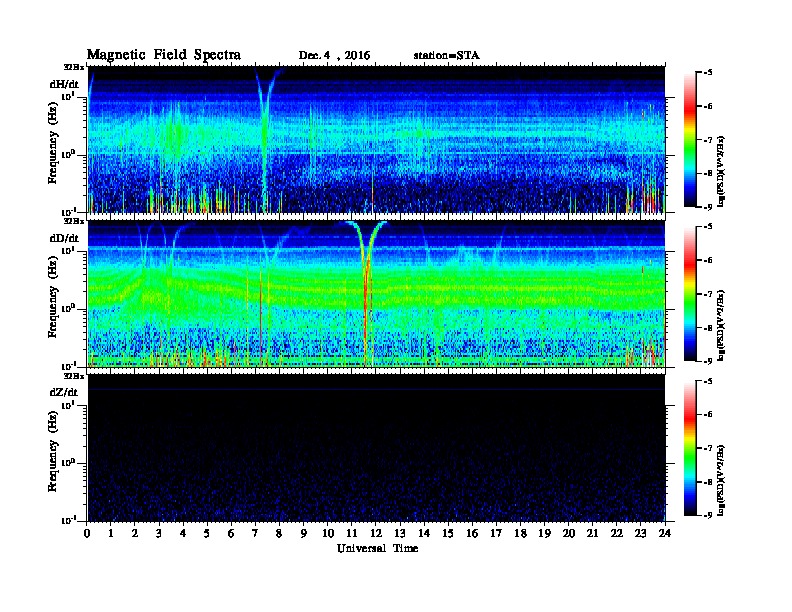792x612 pixels.
Task: Click hour tick label "20" on the time axis
Action: 569,533
